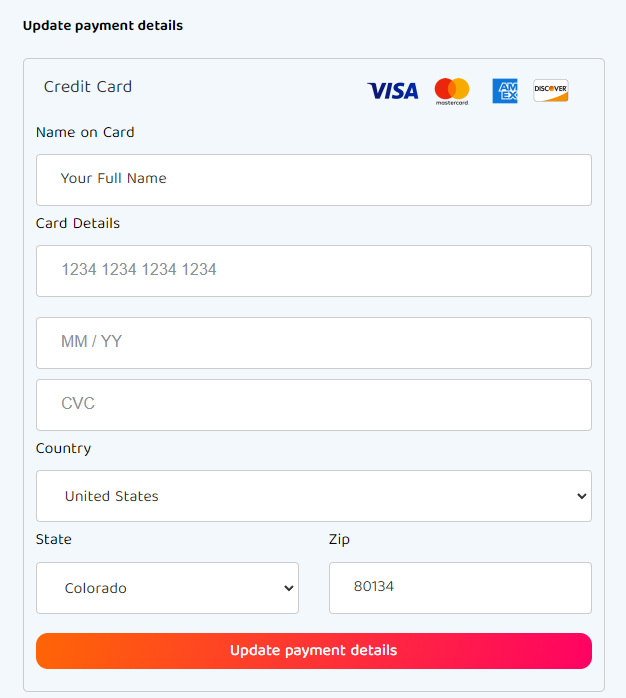Click the Update payment details page heading
This screenshot has height=698, width=626.
point(103,26)
